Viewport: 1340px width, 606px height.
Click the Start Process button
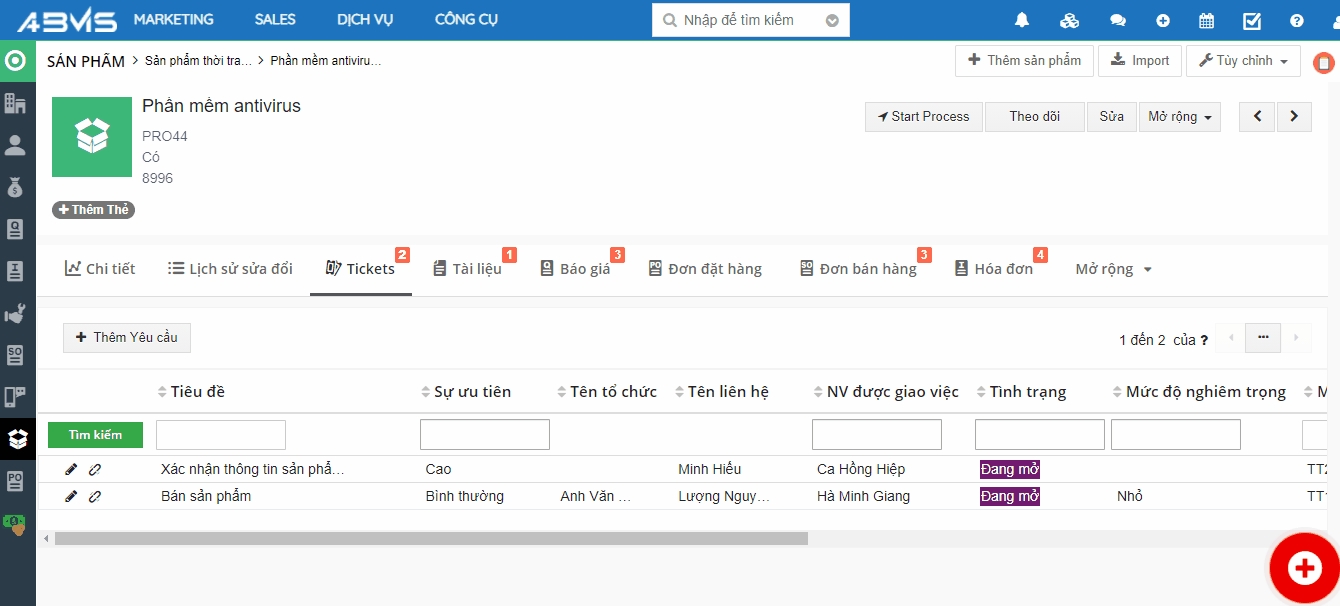click(924, 117)
